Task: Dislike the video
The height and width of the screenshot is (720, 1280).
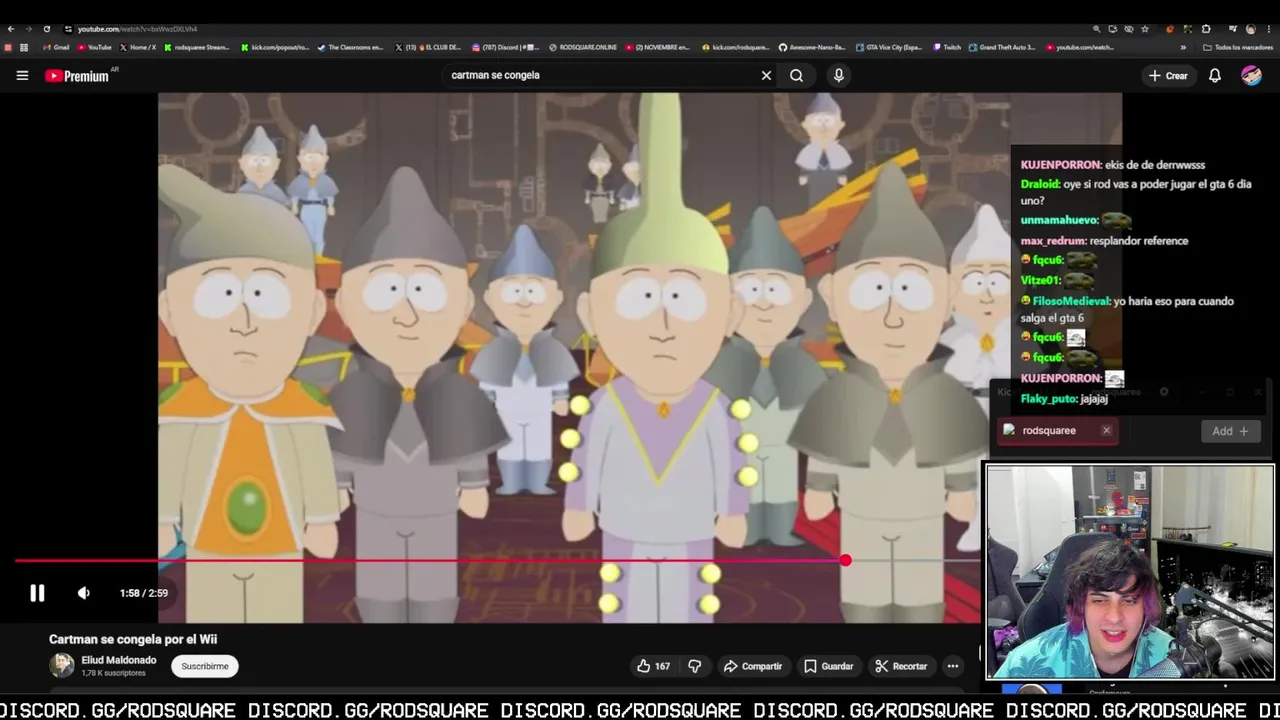Action: pos(695,666)
